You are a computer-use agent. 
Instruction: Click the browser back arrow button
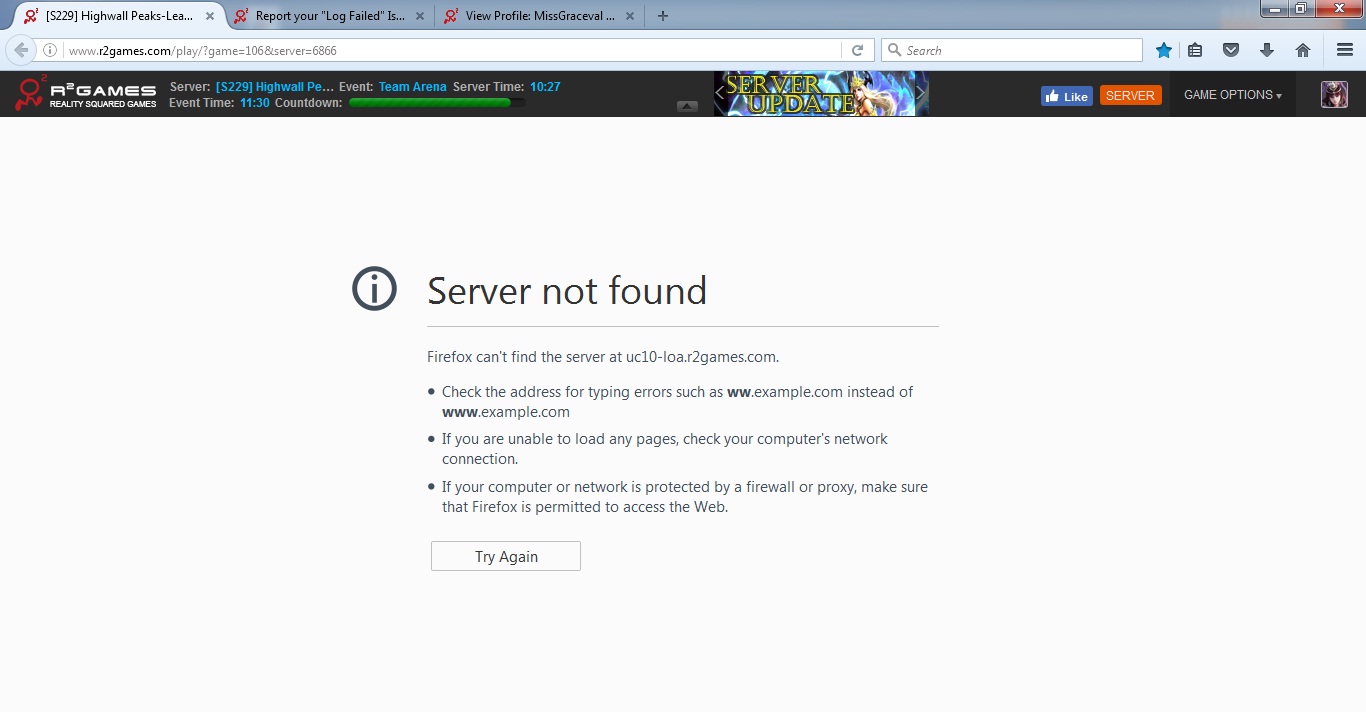click(x=21, y=50)
